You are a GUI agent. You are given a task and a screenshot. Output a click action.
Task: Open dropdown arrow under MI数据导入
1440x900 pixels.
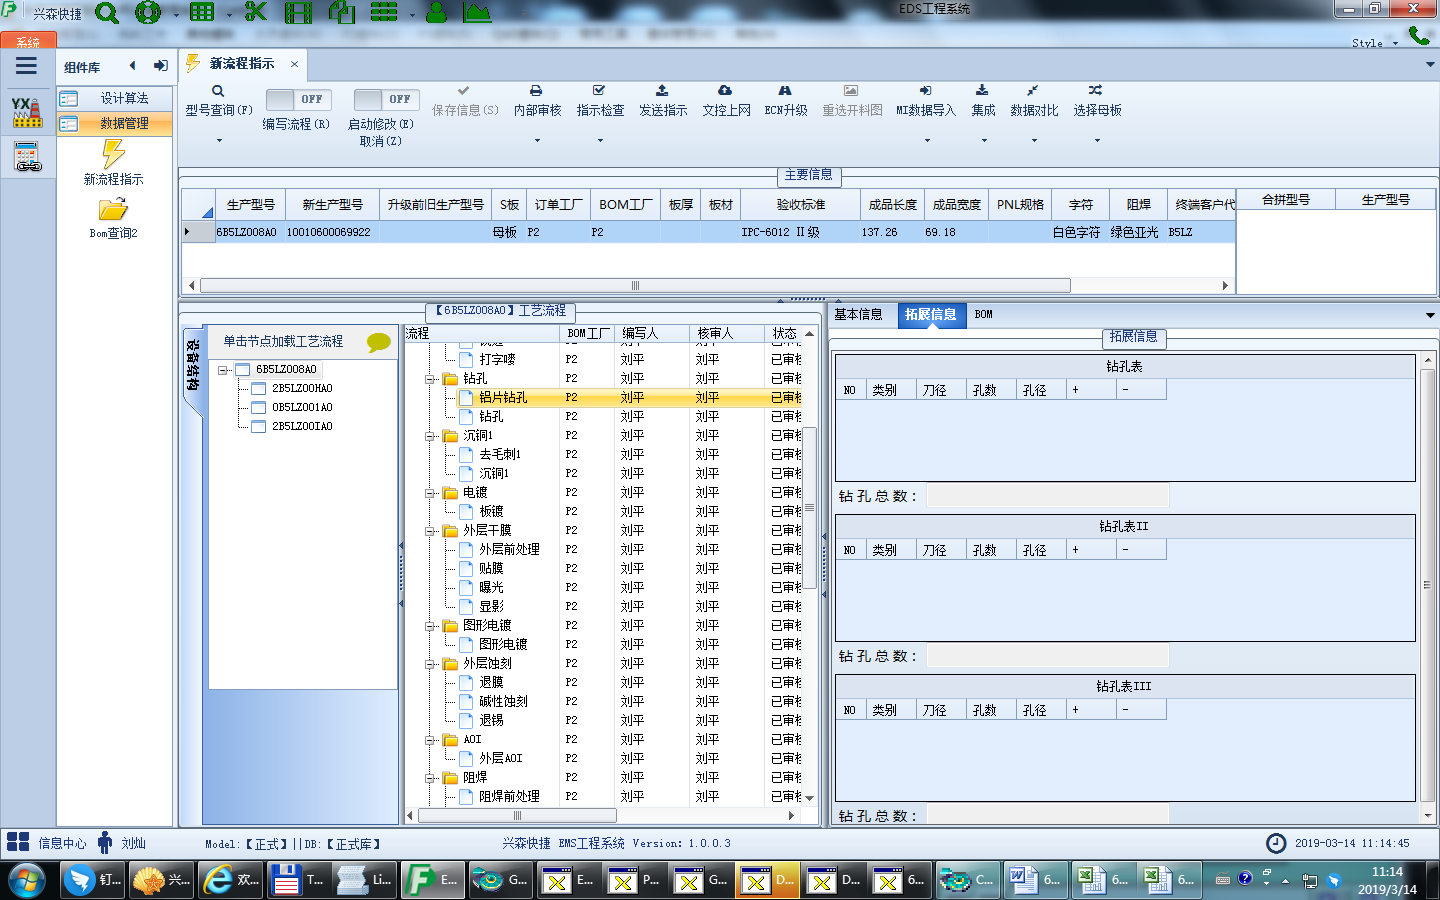point(926,140)
